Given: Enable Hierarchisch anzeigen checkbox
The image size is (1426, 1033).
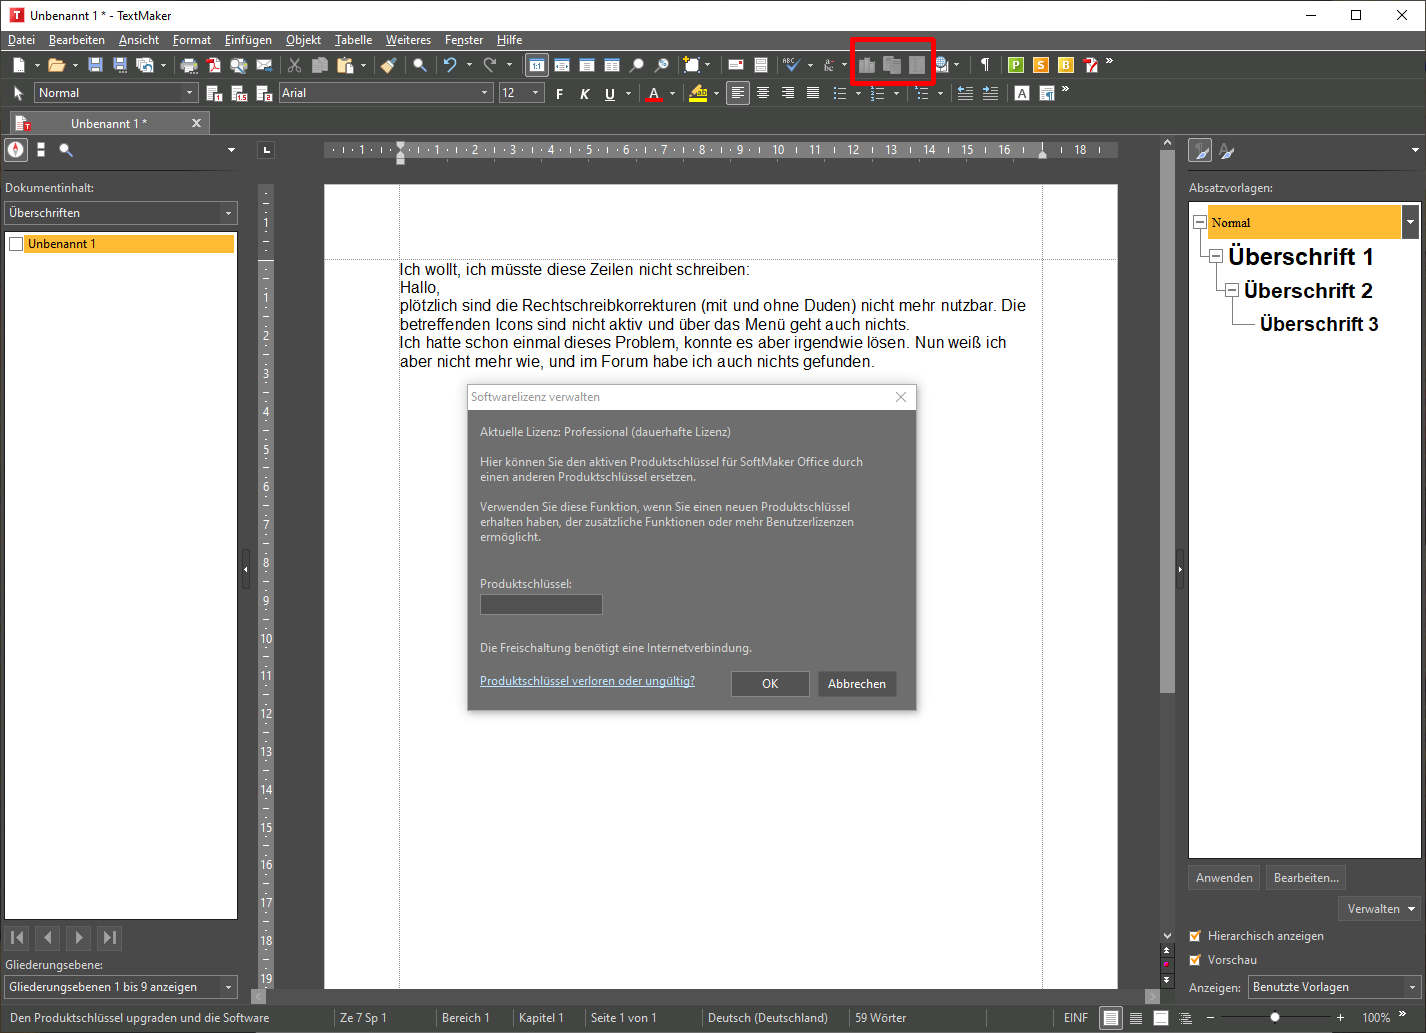Looking at the screenshot, I should pos(1195,936).
